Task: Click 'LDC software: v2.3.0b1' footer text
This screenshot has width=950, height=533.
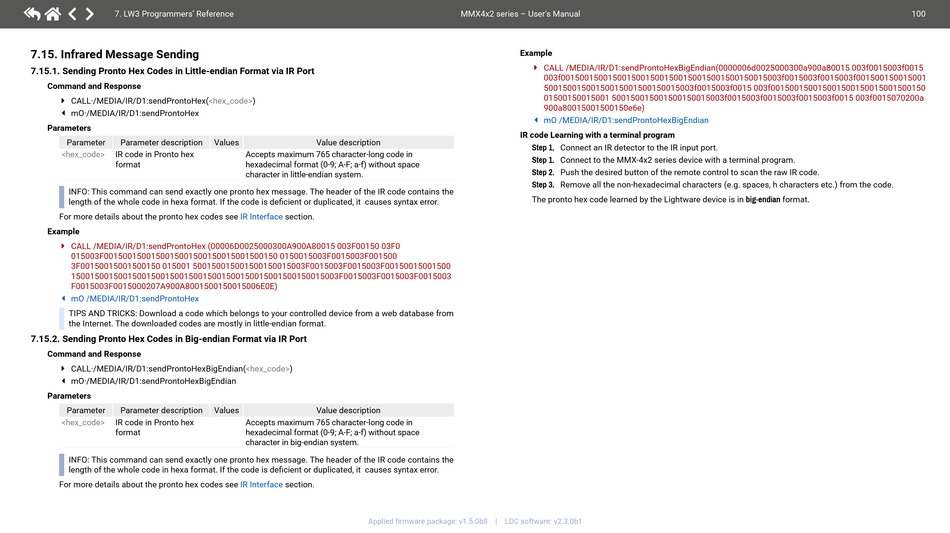Action: coord(543,521)
